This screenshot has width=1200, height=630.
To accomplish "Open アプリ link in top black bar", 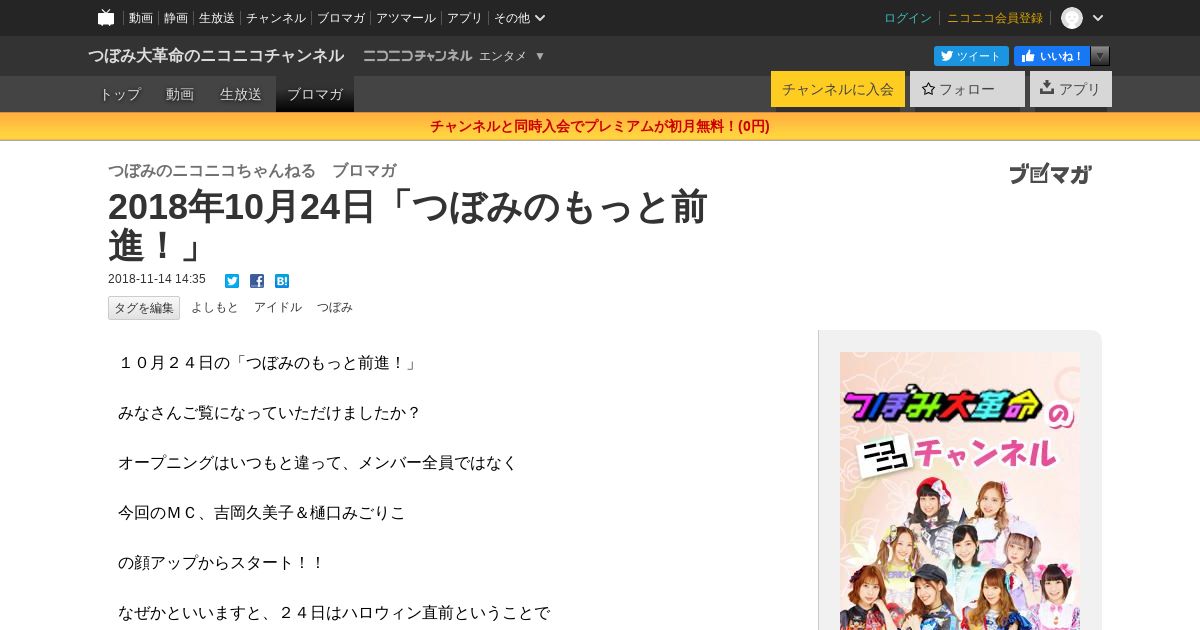I will (465, 18).
